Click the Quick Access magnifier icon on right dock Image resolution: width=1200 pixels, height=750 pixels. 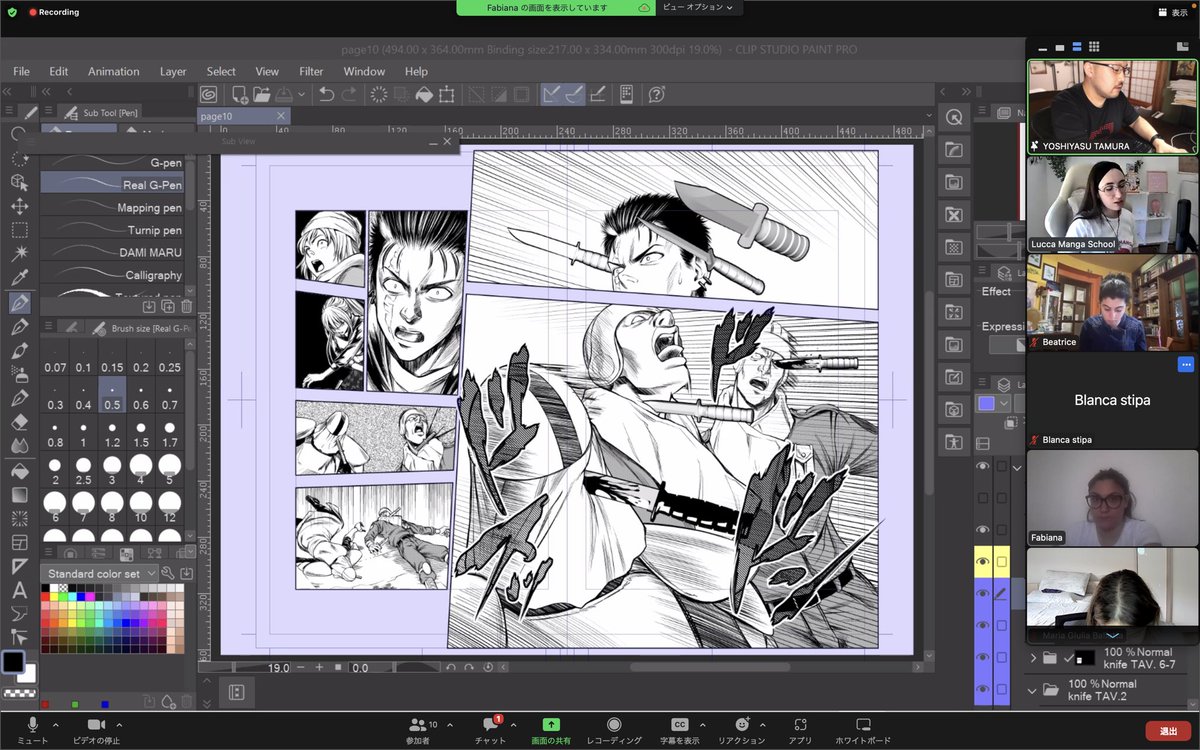954,117
